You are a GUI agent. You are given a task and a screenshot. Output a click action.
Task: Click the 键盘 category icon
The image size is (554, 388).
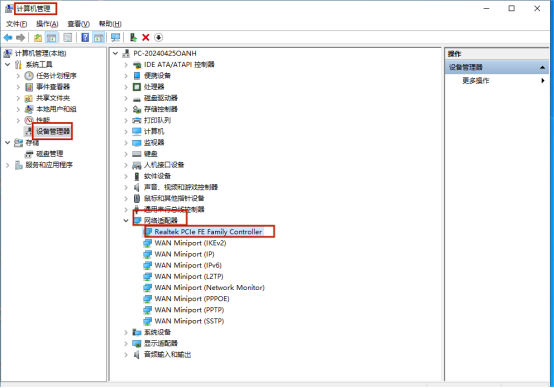tap(137, 154)
